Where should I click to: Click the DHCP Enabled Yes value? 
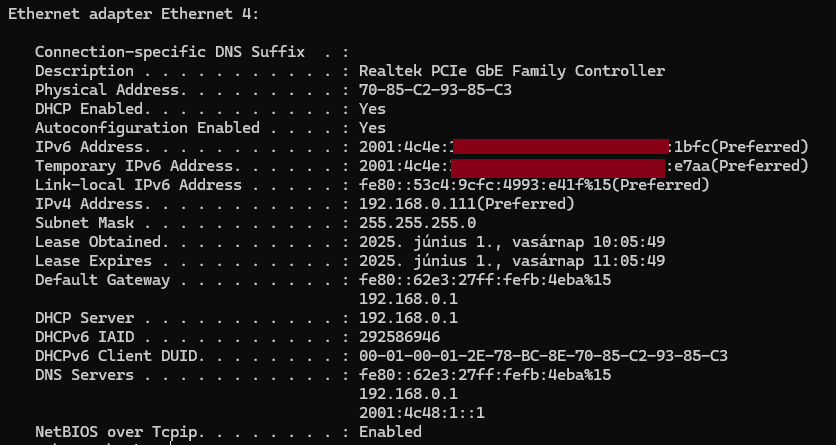pyautogui.click(x=372, y=109)
